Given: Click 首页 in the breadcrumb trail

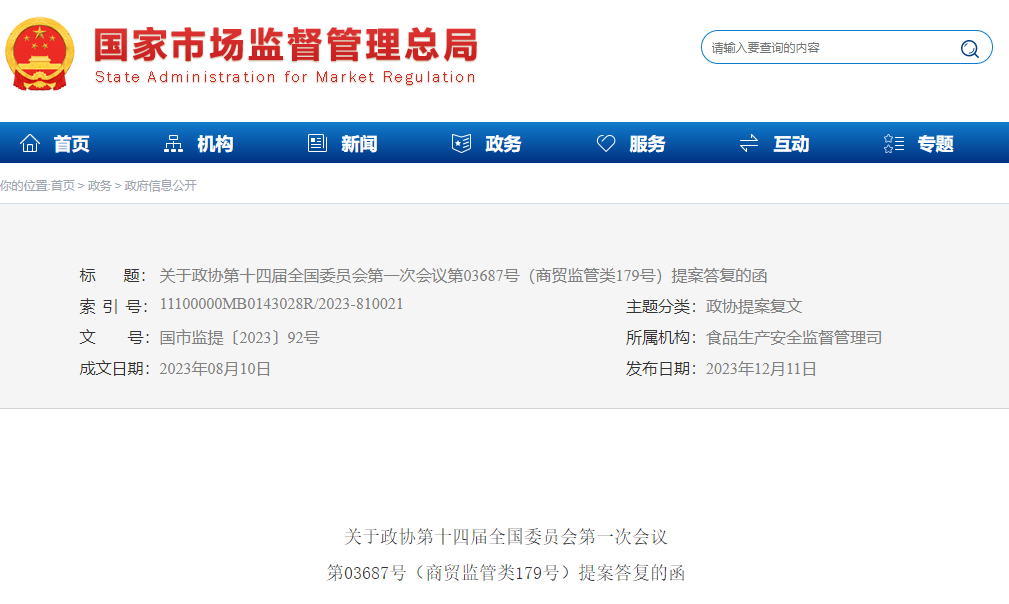Looking at the screenshot, I should pos(60,185).
